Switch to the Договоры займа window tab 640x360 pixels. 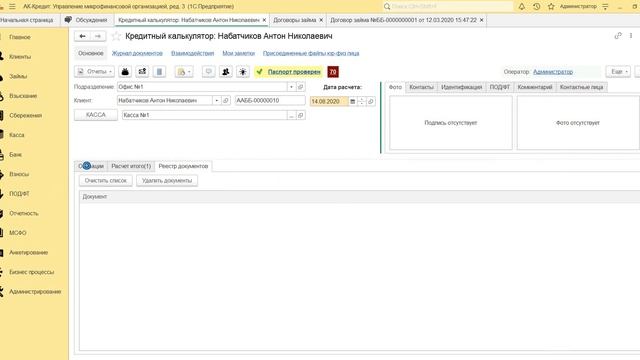(294, 20)
